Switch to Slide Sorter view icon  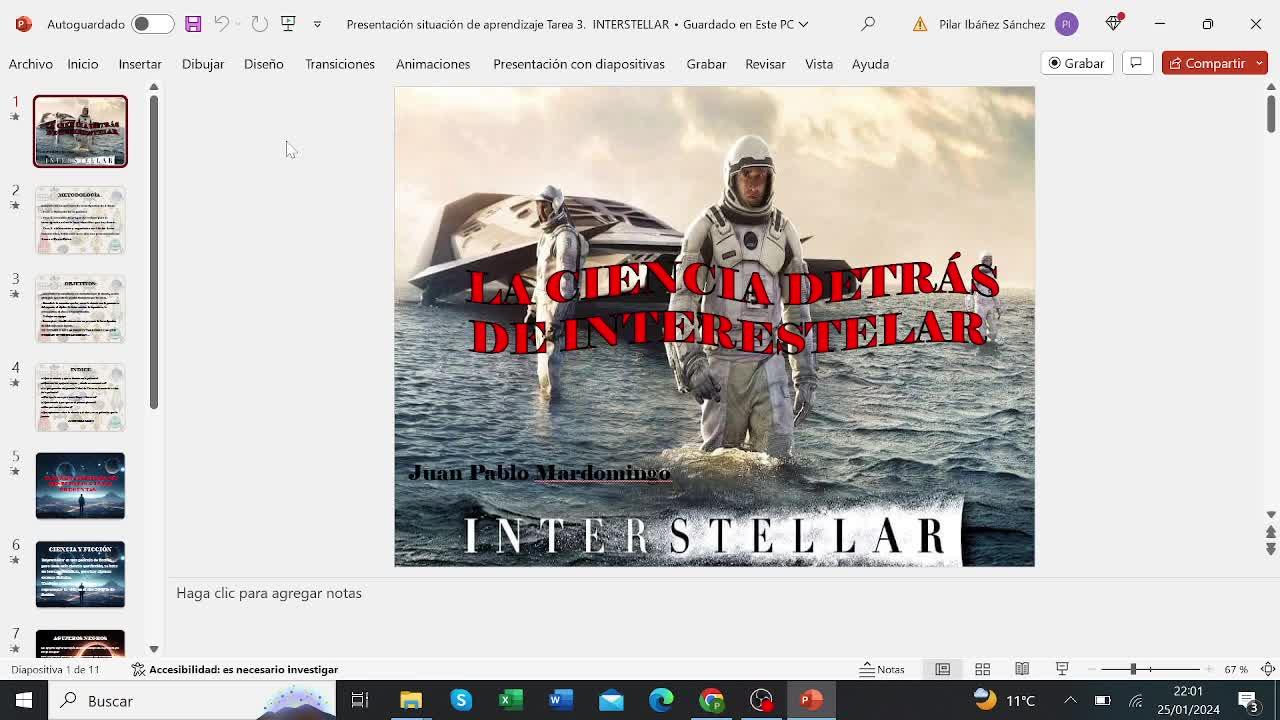click(982, 669)
